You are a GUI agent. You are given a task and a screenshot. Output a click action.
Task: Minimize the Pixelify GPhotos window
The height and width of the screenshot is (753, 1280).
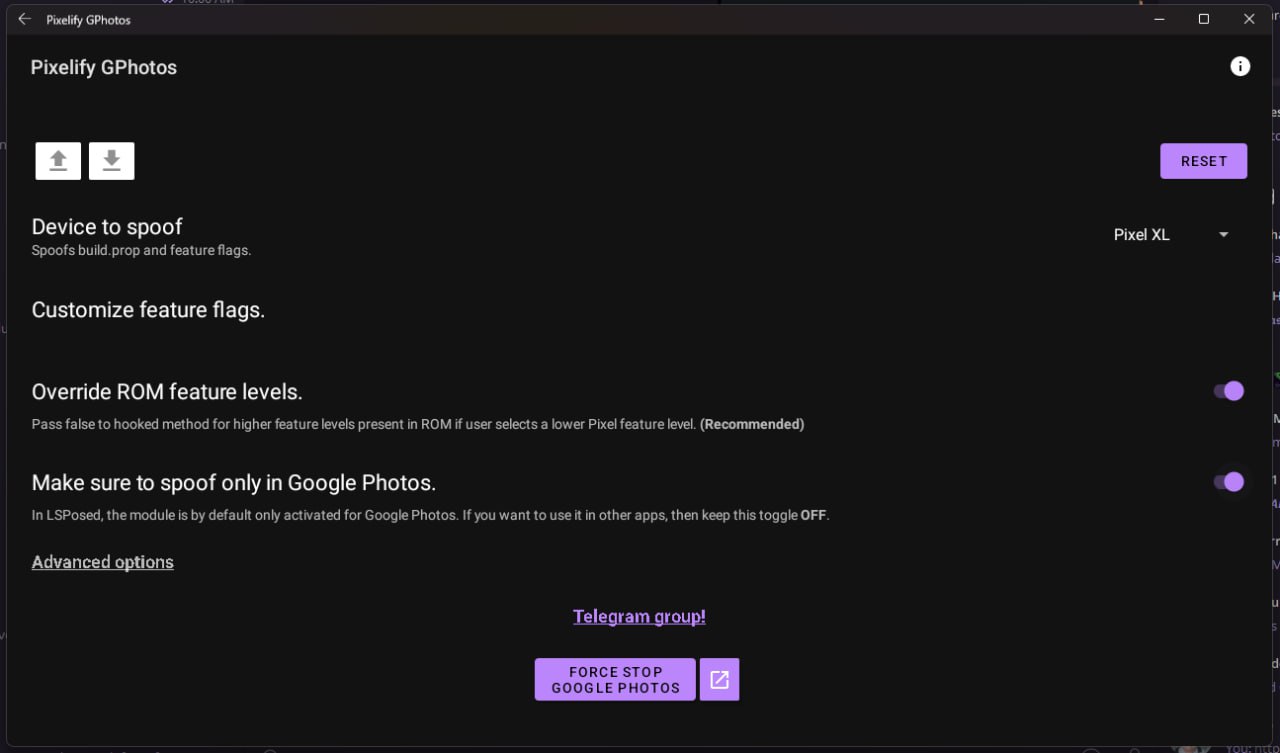[1159, 19]
